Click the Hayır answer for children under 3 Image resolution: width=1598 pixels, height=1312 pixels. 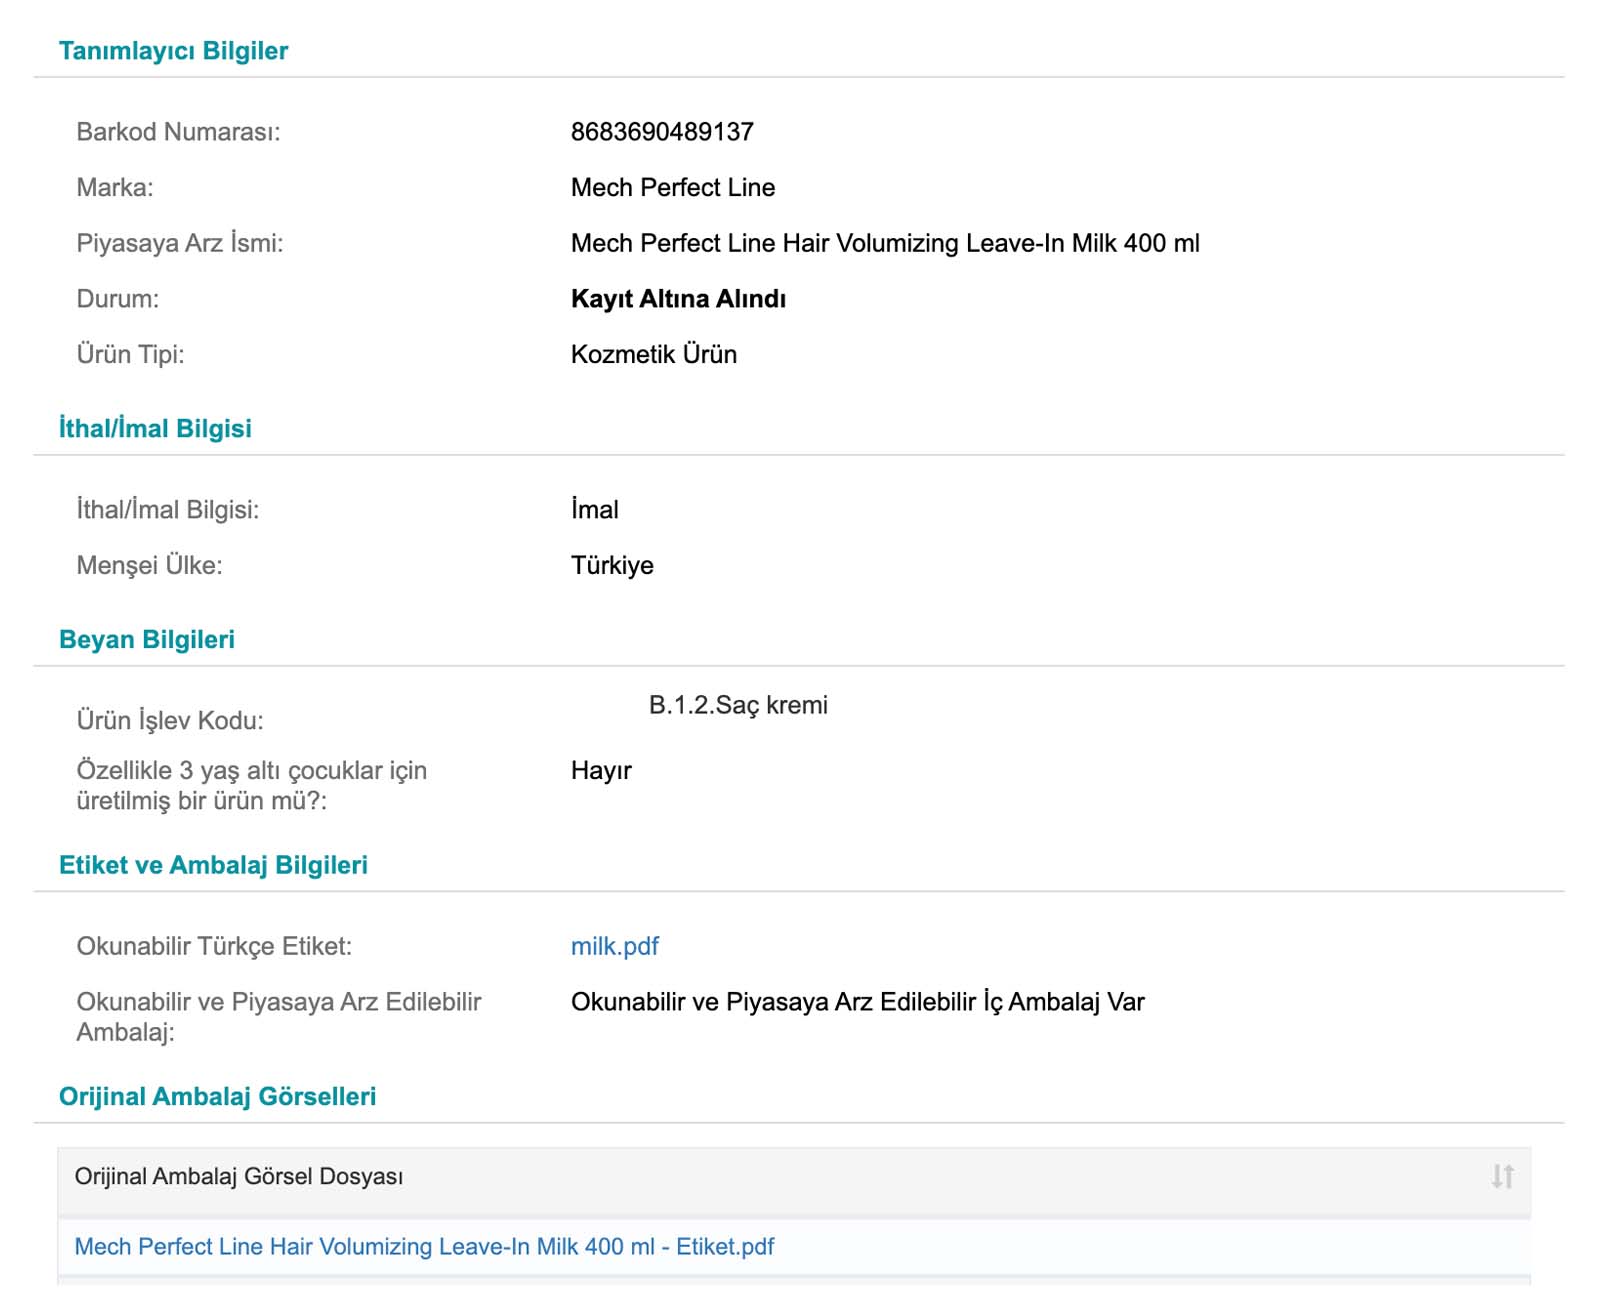tap(601, 770)
